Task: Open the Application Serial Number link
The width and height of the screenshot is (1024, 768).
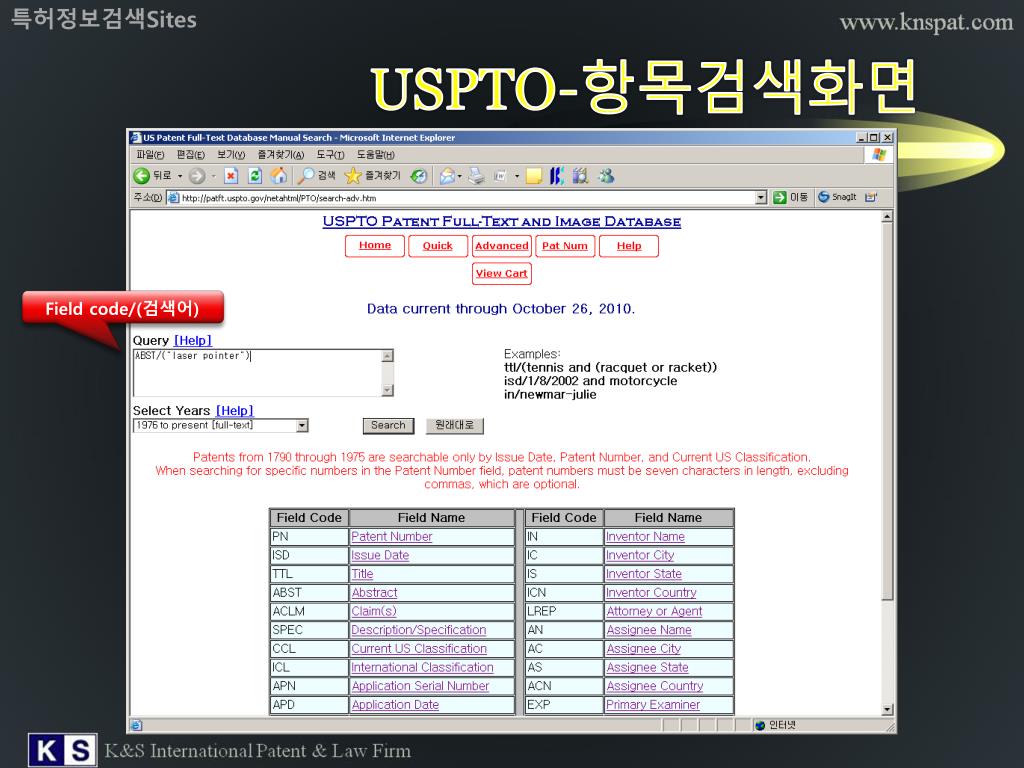Action: point(421,686)
